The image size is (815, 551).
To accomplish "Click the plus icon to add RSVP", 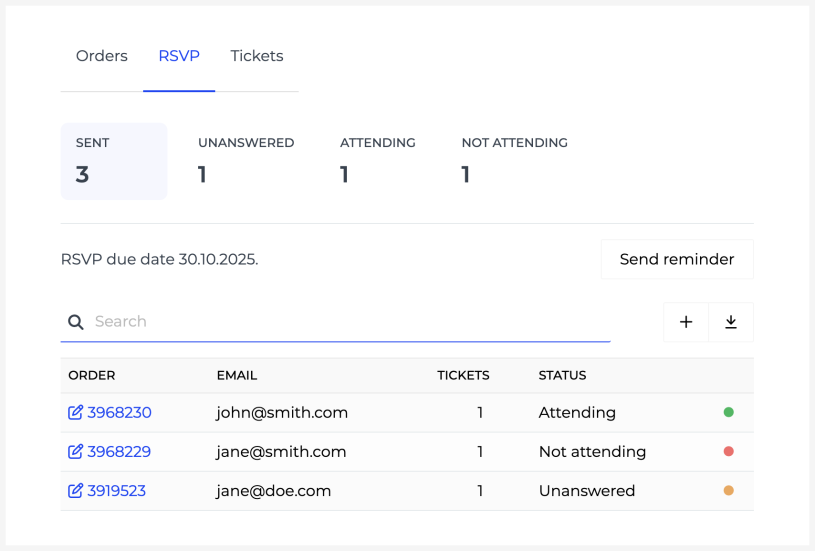I will pyautogui.click(x=686, y=322).
